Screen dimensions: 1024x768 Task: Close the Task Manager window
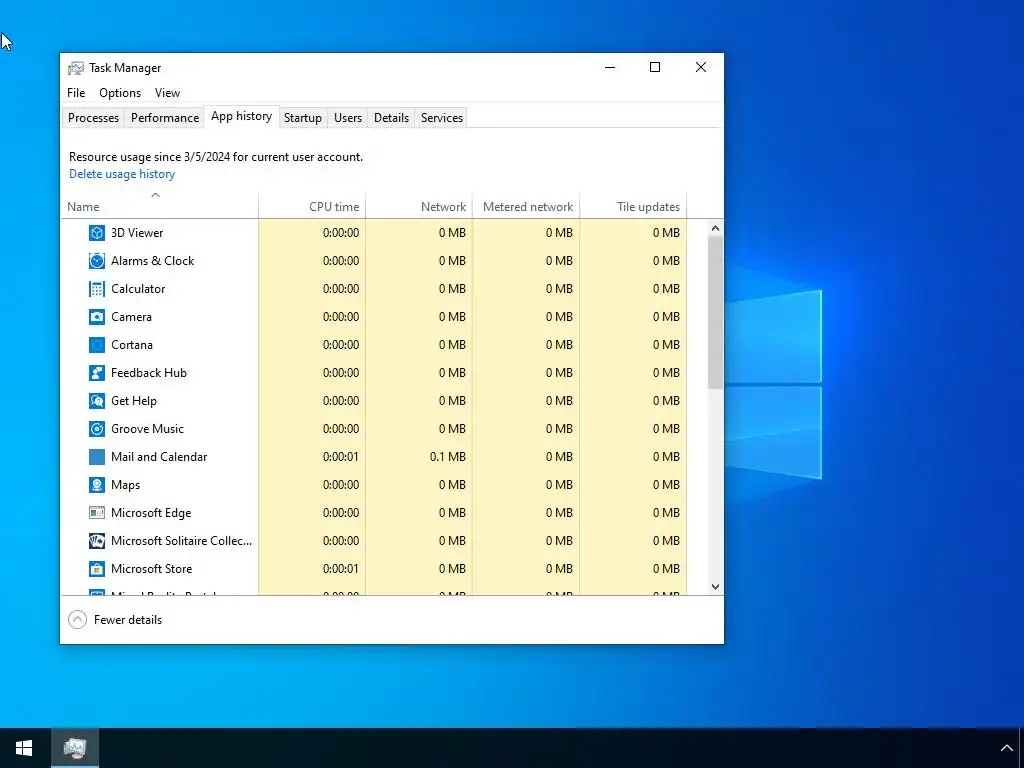point(701,67)
